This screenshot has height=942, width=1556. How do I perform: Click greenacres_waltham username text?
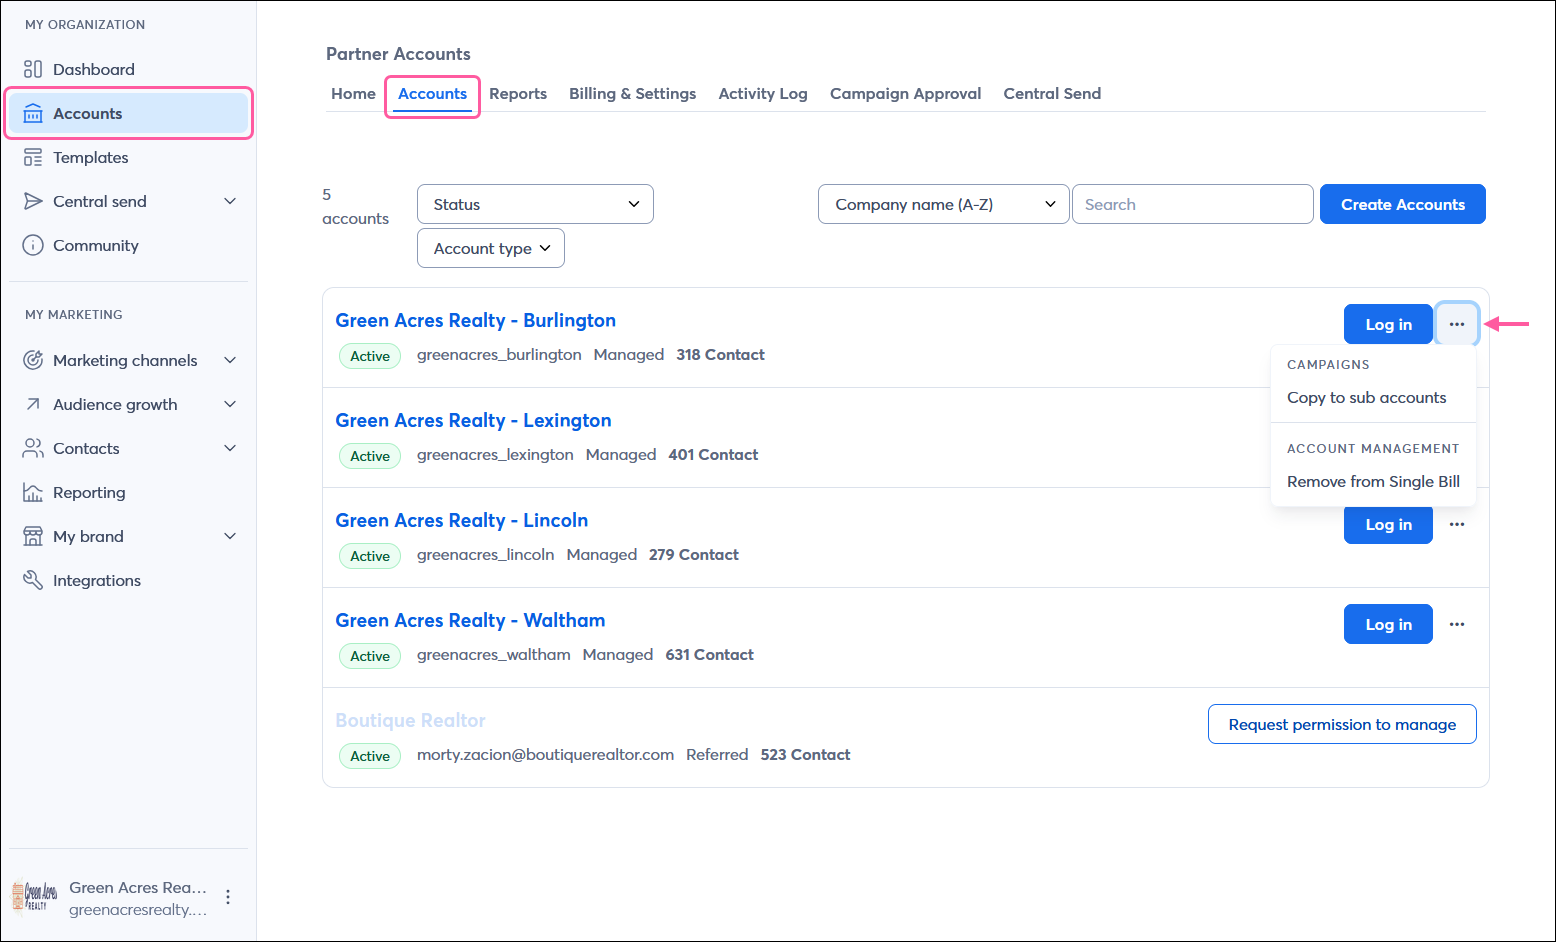(494, 654)
